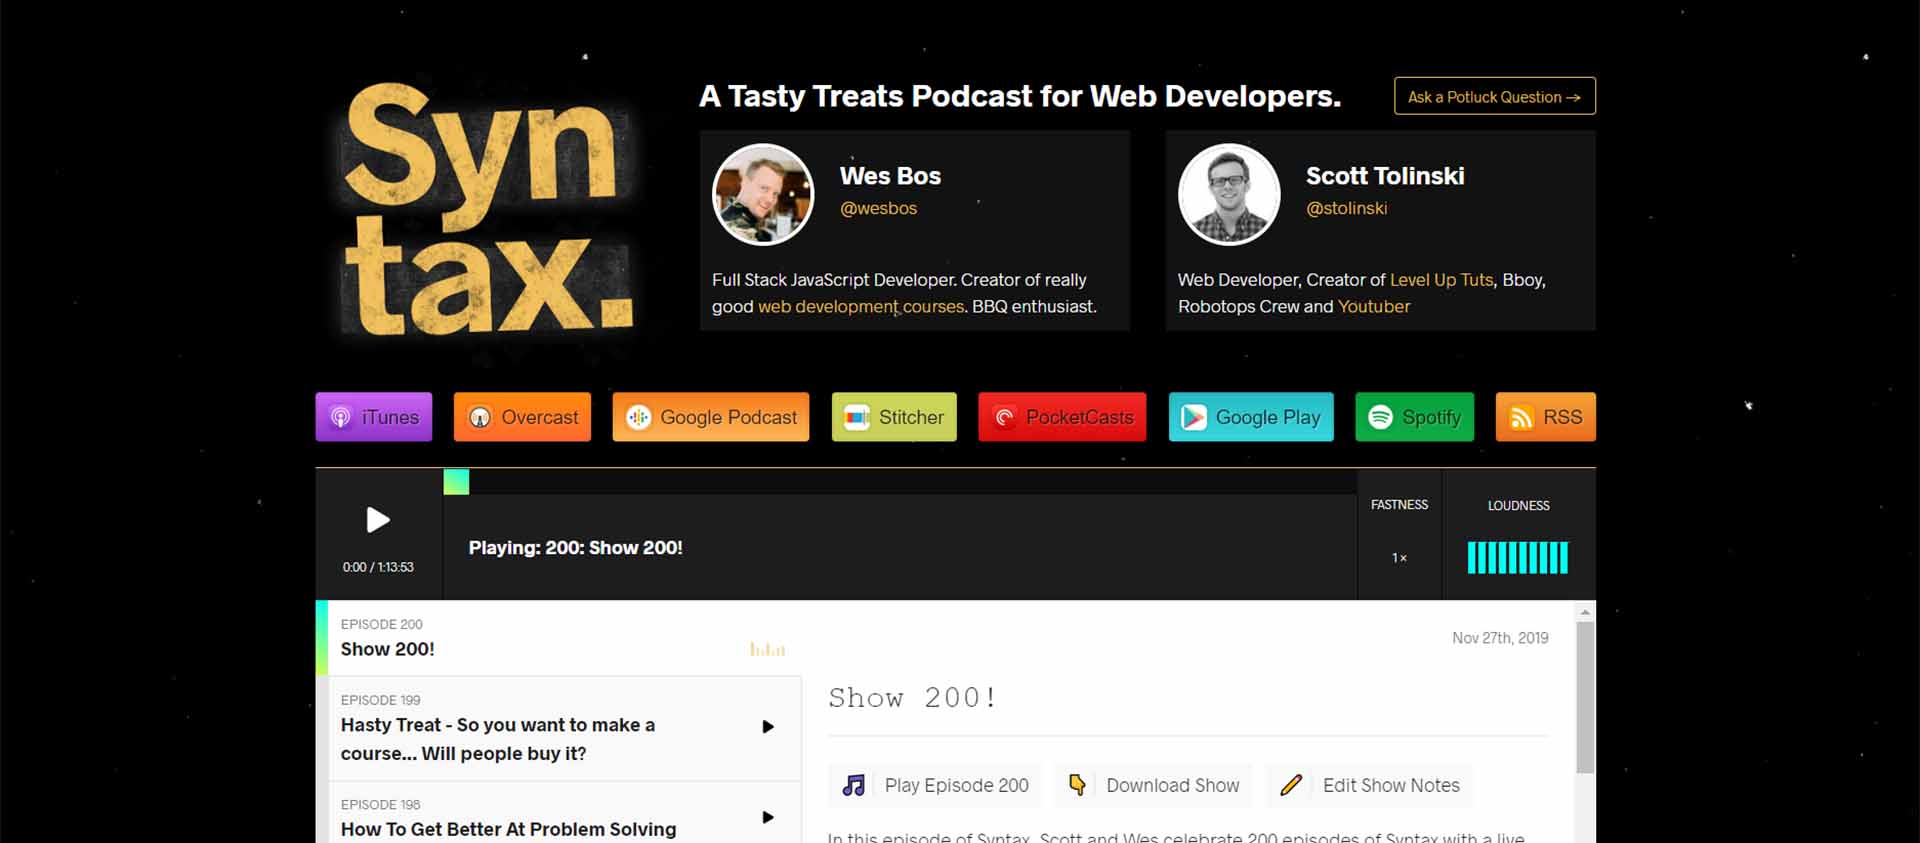
Task: Open the RSS feed link
Action: click(x=1545, y=417)
